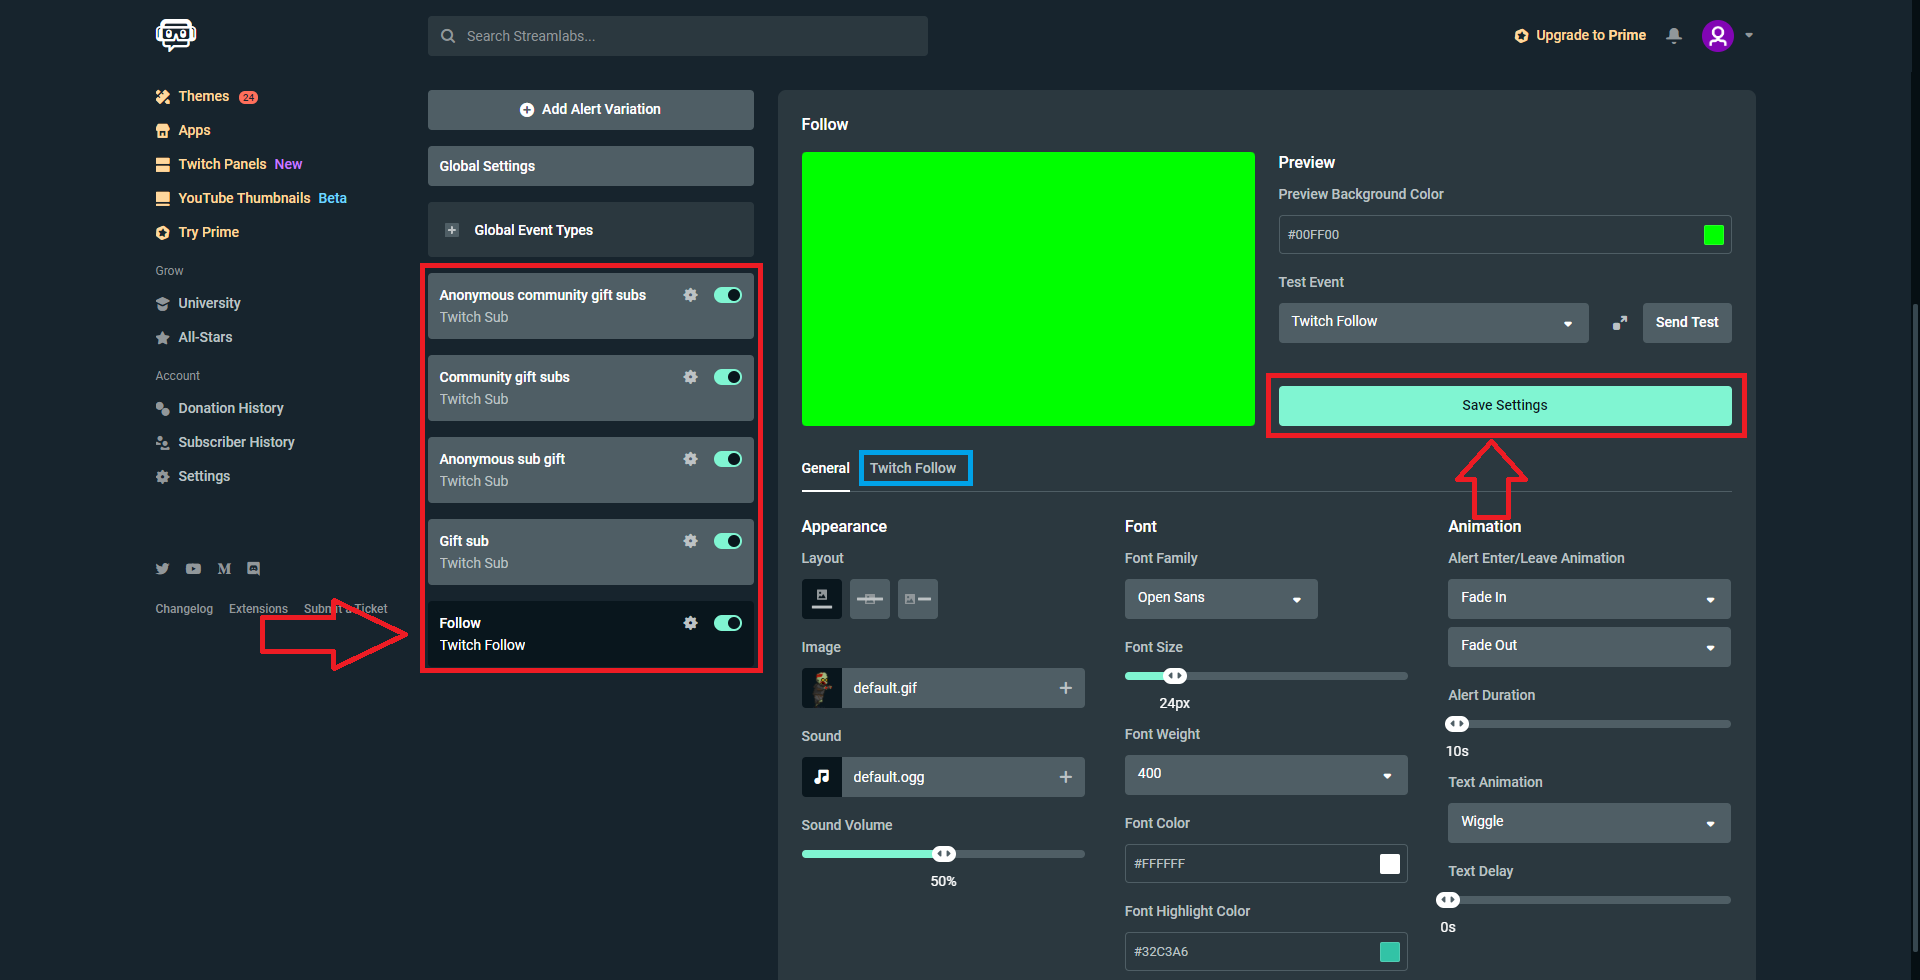Pop out the preview with expand icon

(1620, 323)
